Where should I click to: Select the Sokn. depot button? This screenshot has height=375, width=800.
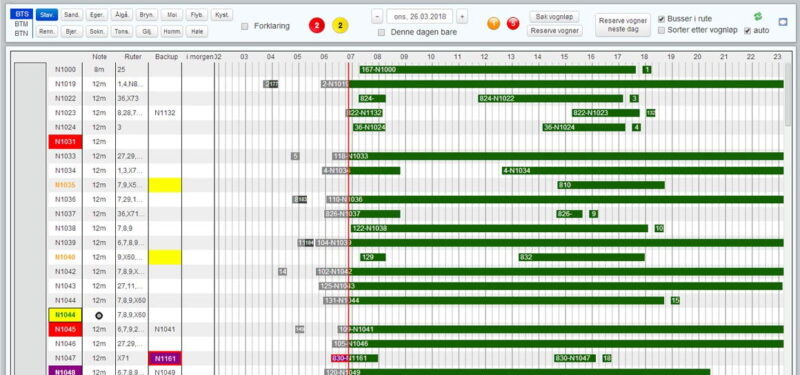(97, 31)
